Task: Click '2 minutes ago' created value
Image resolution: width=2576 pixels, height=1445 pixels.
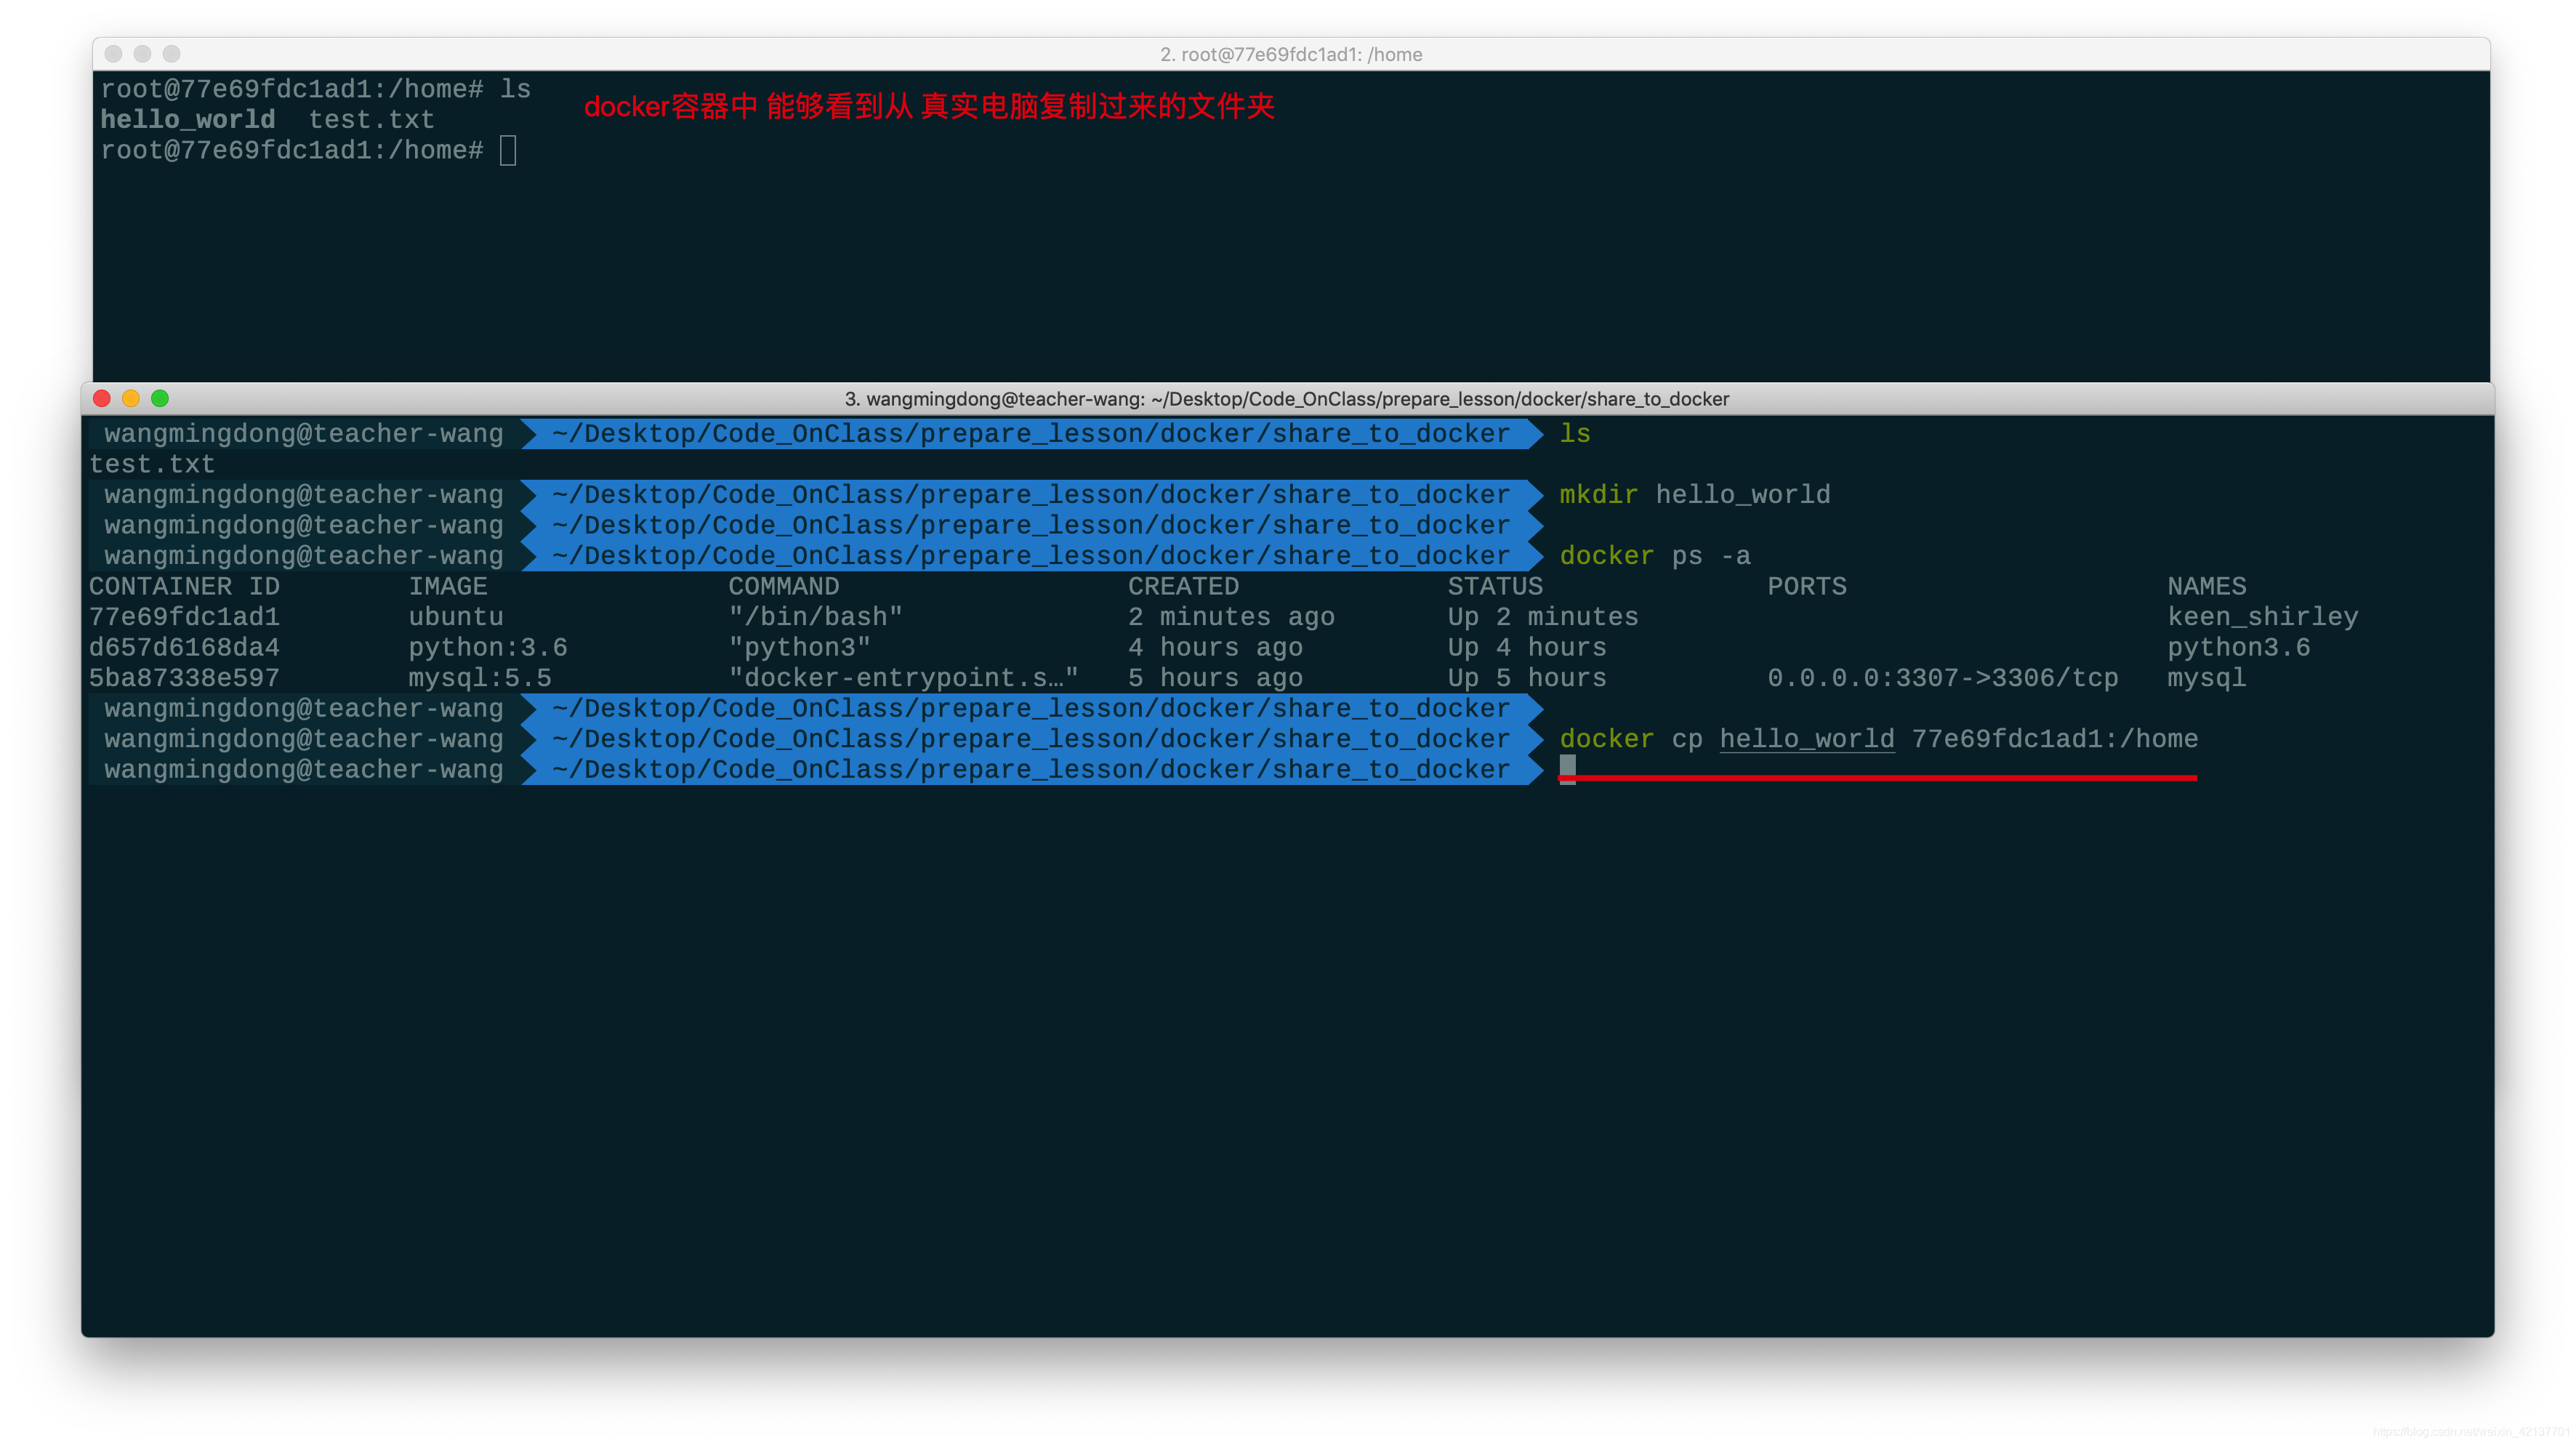Action: (1232, 617)
